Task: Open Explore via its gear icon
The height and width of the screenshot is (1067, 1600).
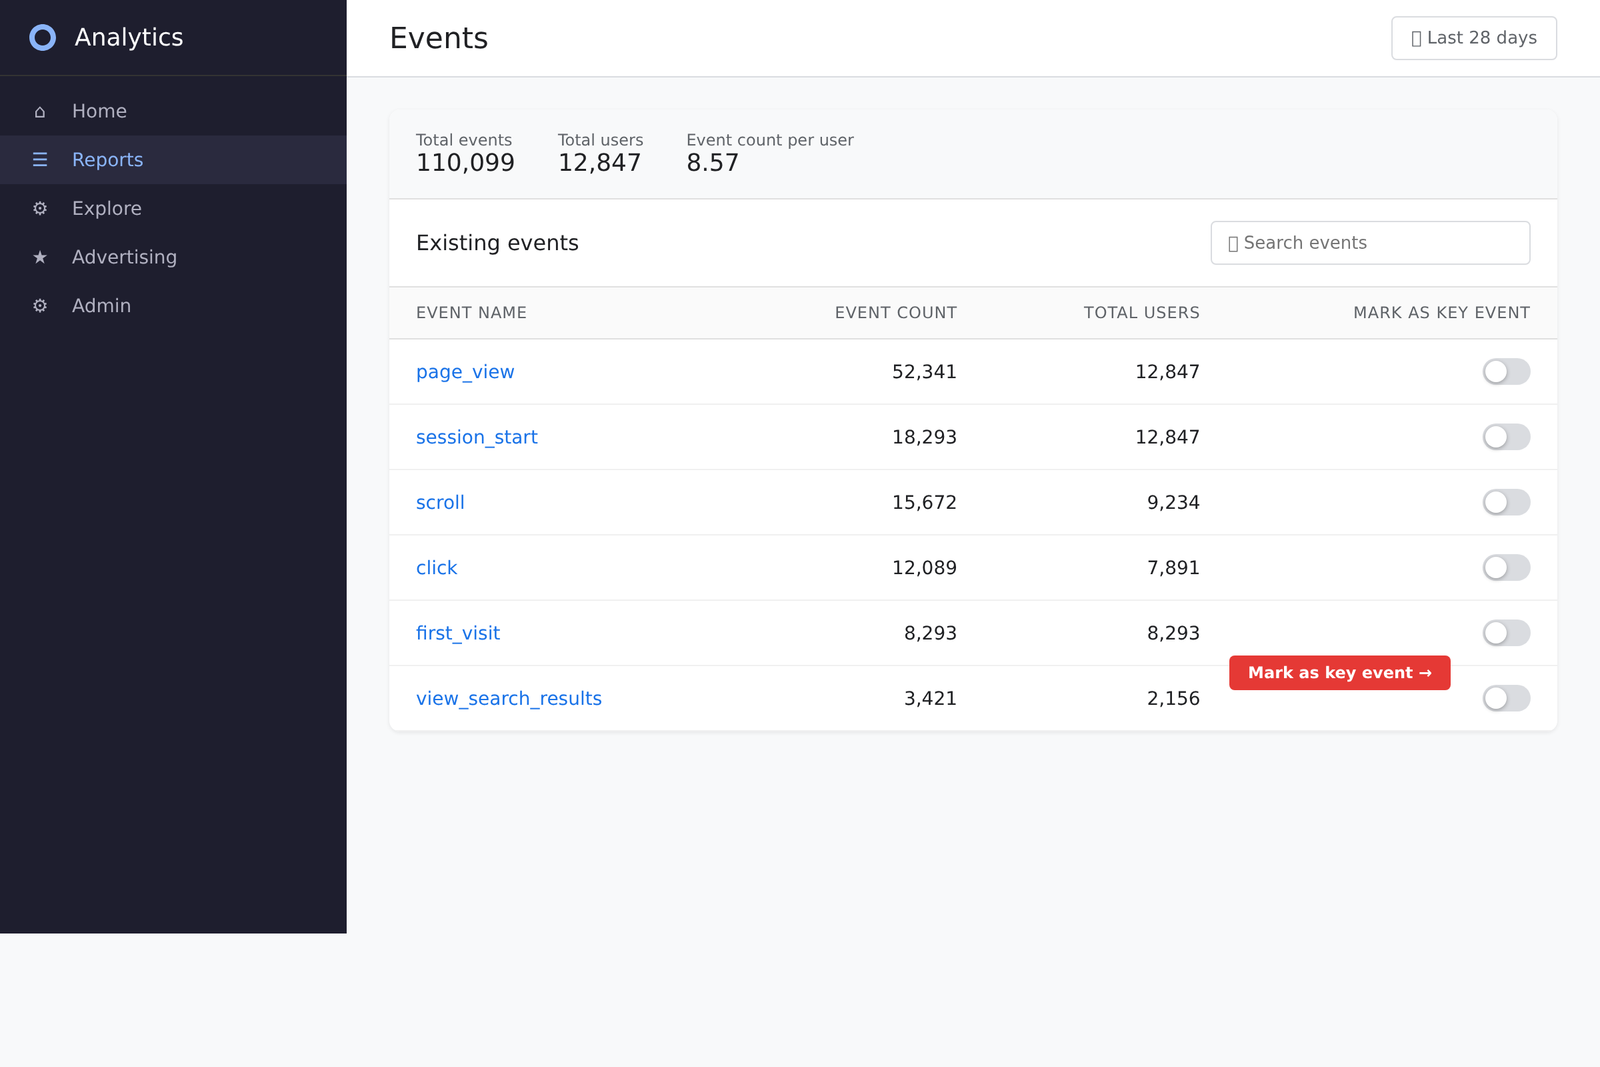Action: tap(40, 208)
